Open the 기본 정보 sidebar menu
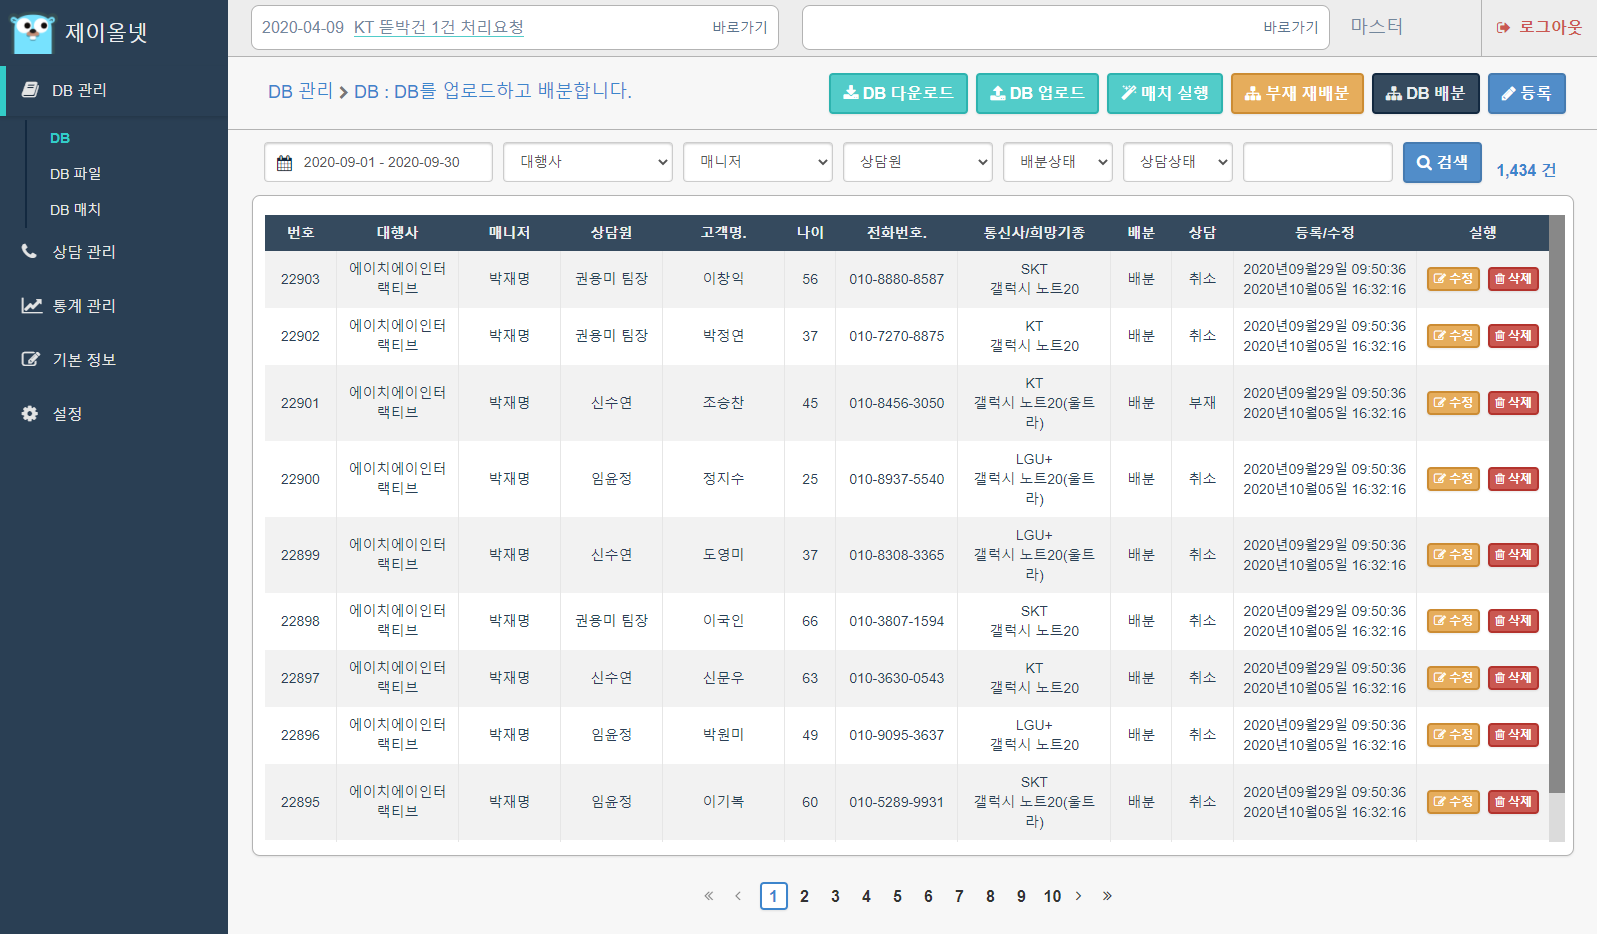Image resolution: width=1597 pixels, height=934 pixels. pos(114,360)
